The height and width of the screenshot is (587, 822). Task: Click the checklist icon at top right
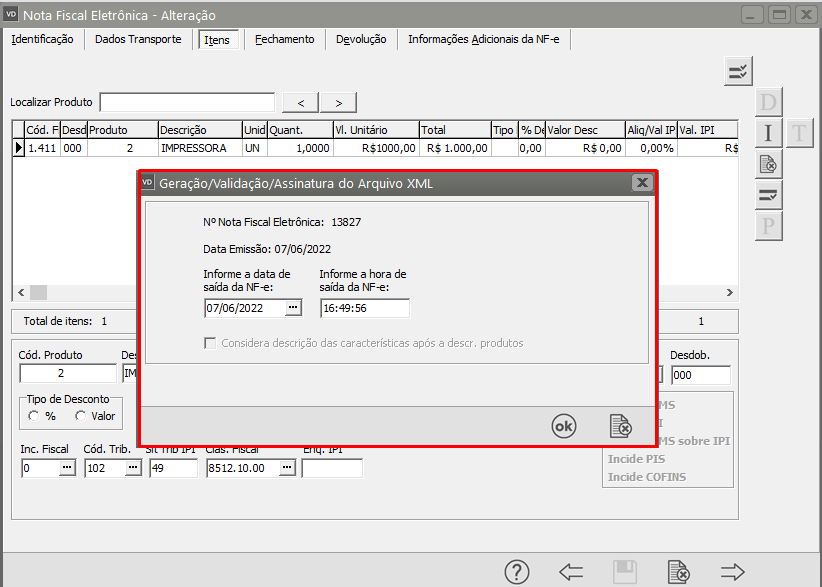point(738,71)
